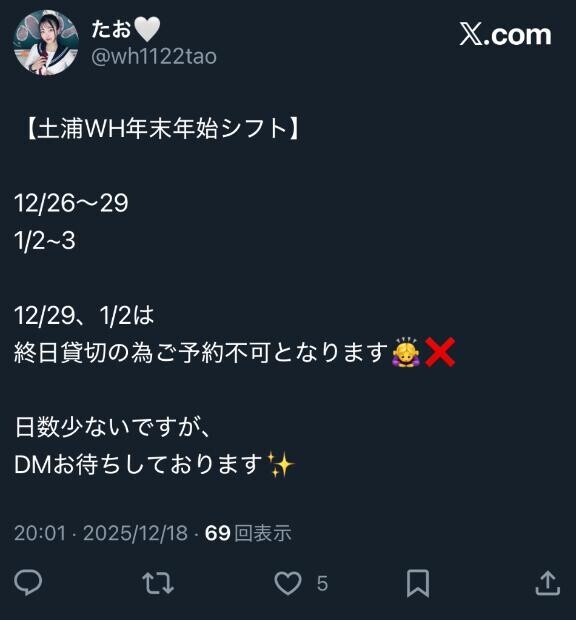Open the profile avatar photo
Viewport: 576px width, 620px height.
(x=45, y=42)
